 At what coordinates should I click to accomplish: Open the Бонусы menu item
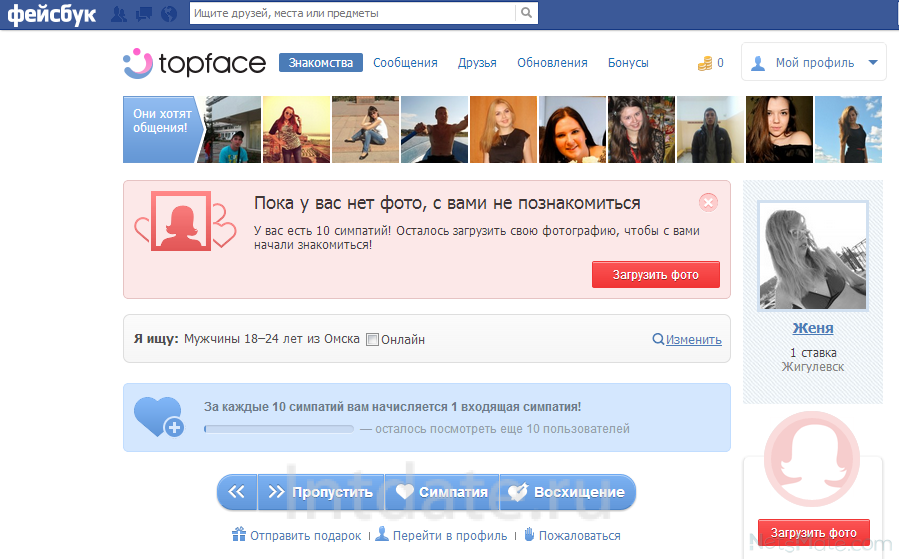pos(628,62)
